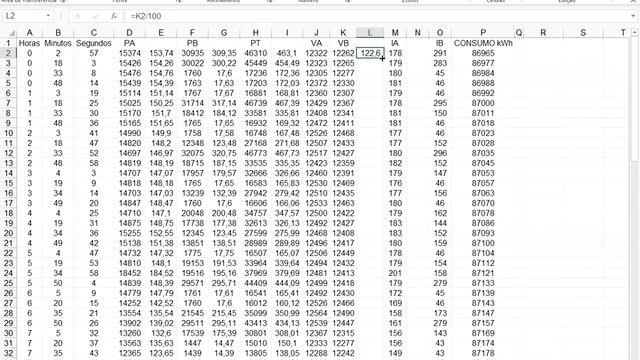Image resolution: width=640 pixels, height=360 pixels.
Task: Click the 'IB' header cell
Action: pos(440,43)
